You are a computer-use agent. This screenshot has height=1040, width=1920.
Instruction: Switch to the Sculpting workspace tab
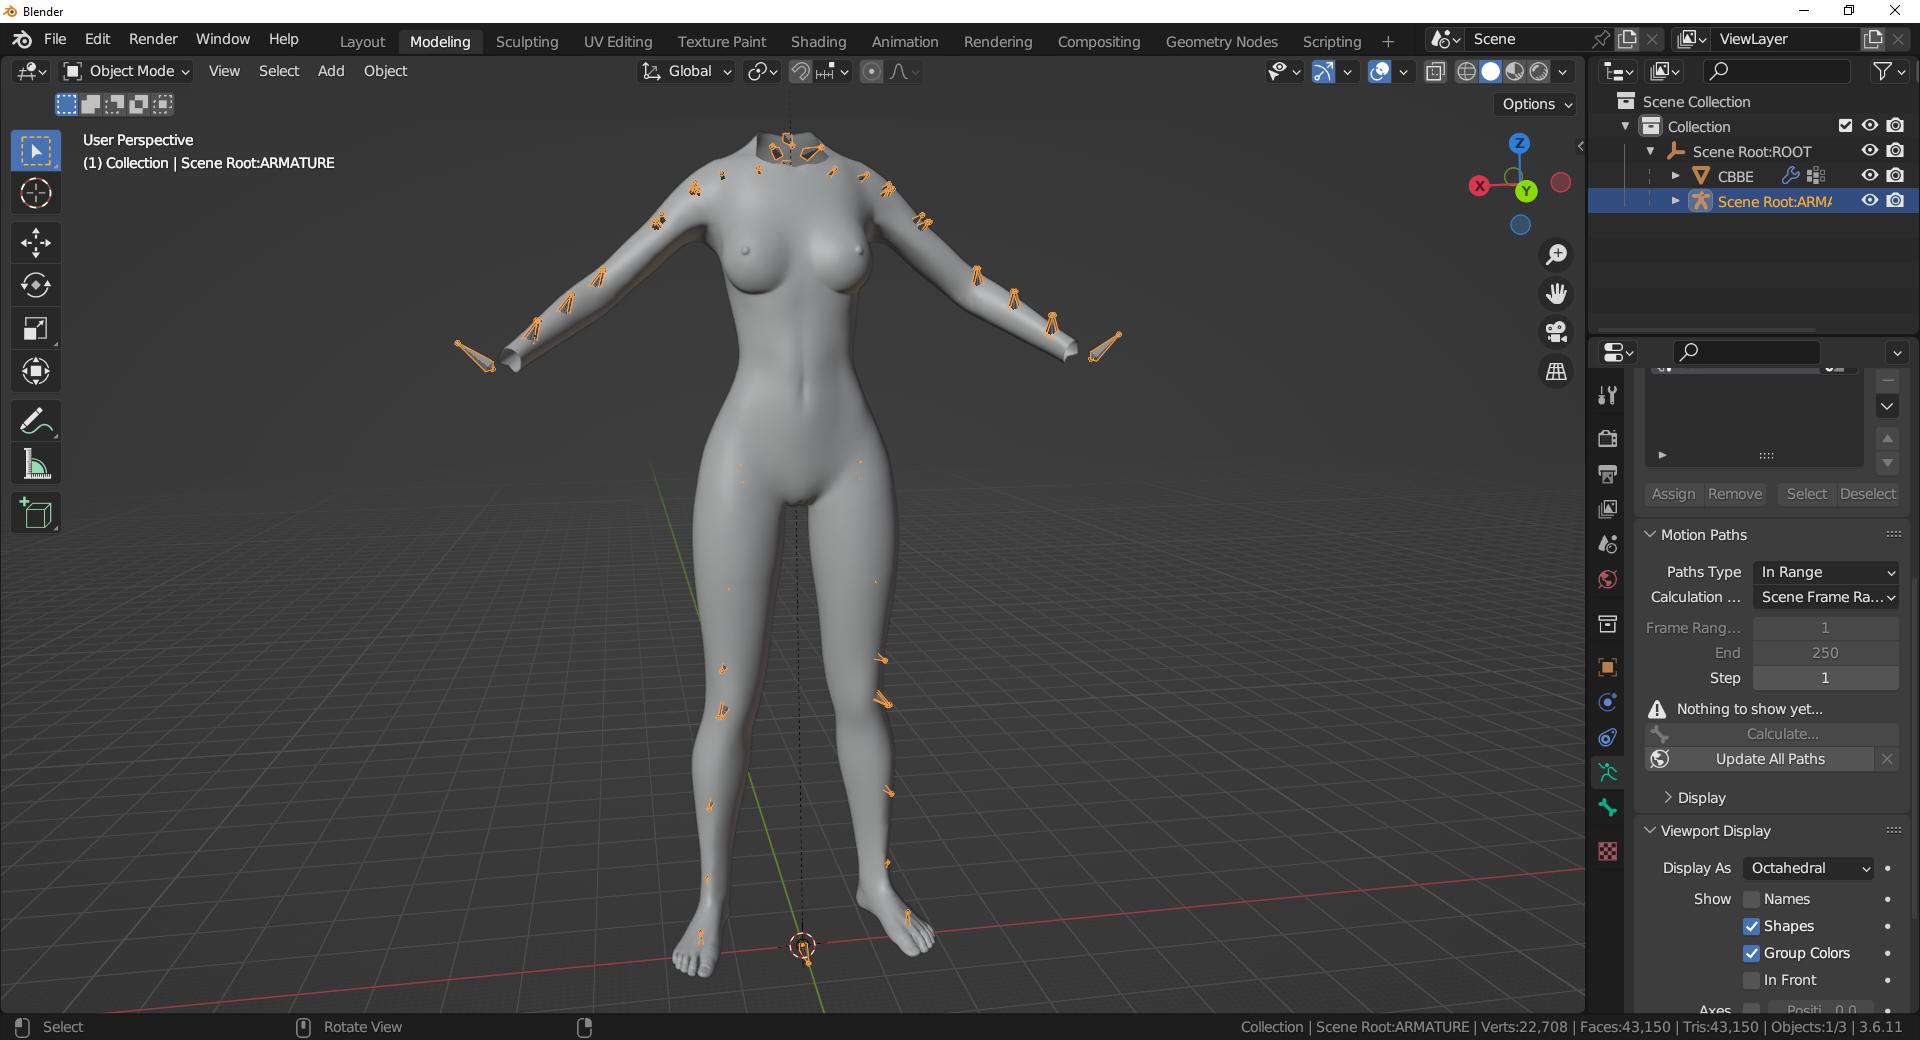[527, 41]
